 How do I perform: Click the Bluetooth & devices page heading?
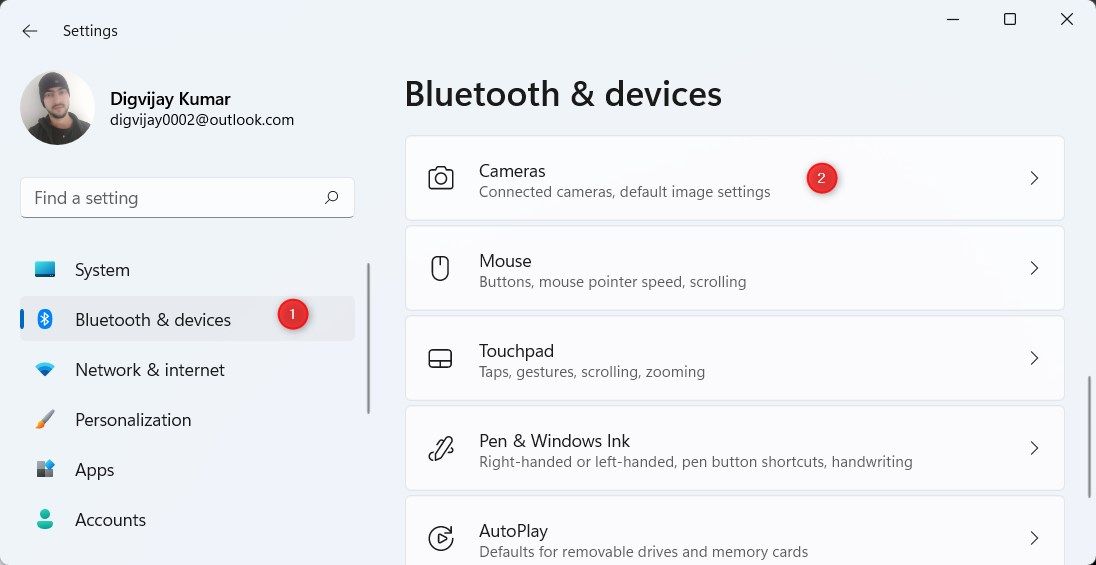coord(563,94)
